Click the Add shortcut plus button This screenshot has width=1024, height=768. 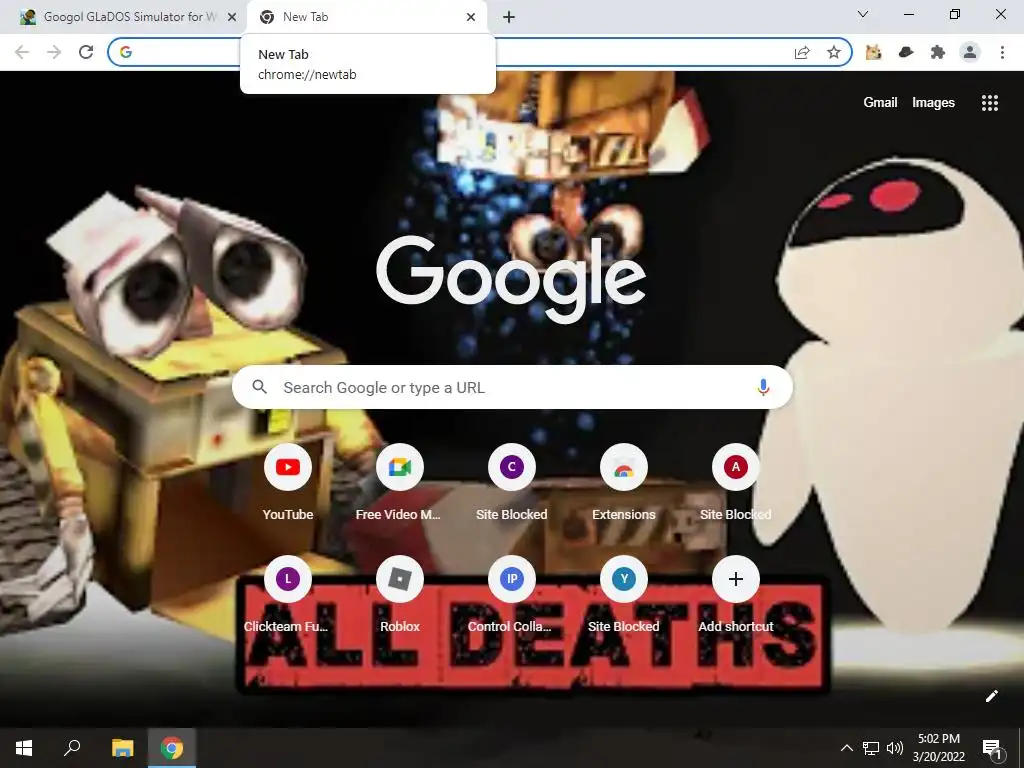(x=735, y=579)
